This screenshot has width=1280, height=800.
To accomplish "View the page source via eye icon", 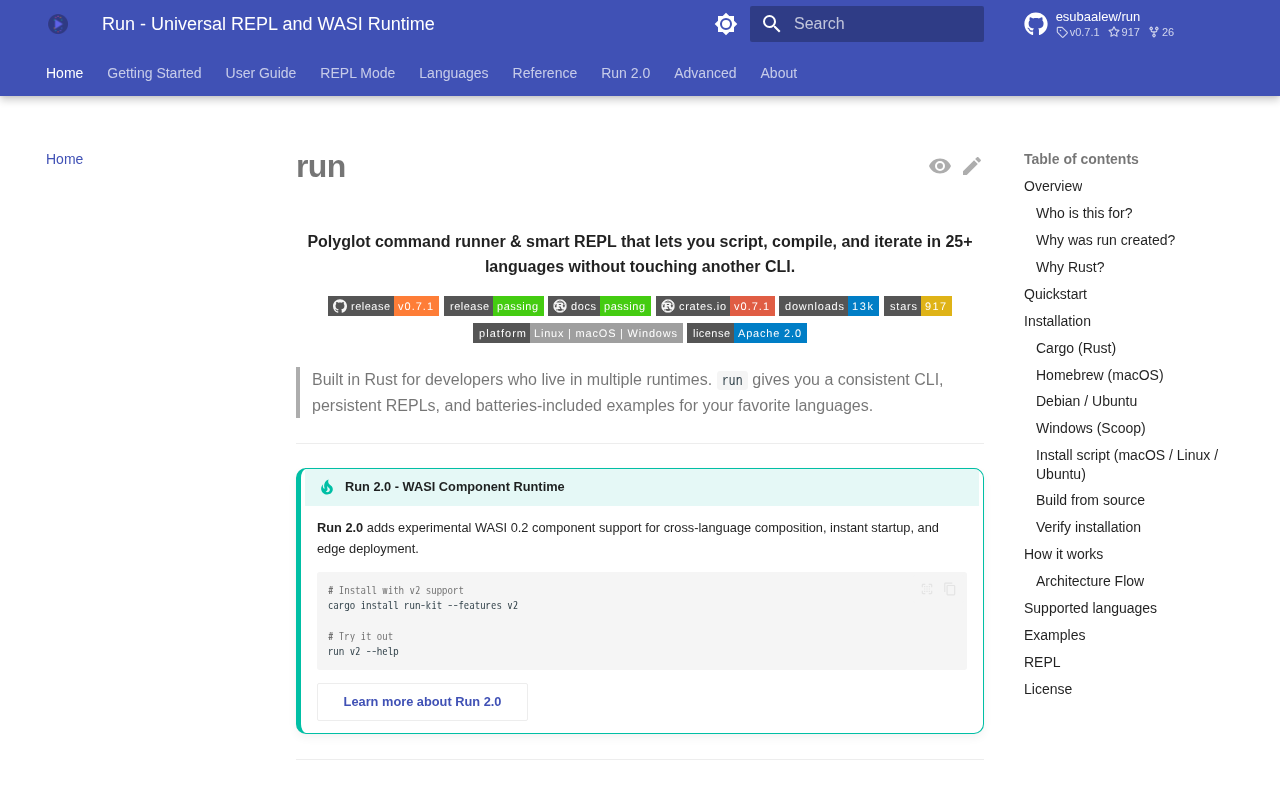I will pyautogui.click(x=939, y=166).
